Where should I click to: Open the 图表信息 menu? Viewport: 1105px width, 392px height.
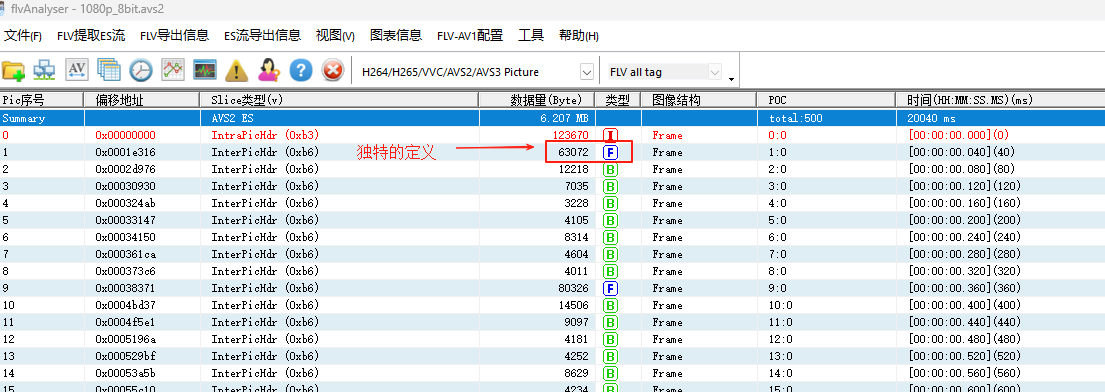(x=396, y=35)
